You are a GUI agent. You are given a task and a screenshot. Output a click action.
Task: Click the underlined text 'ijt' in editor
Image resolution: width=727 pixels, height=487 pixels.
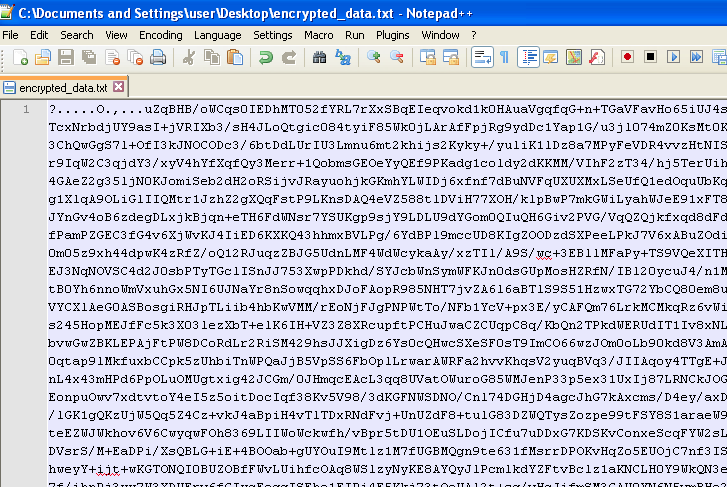108,469
